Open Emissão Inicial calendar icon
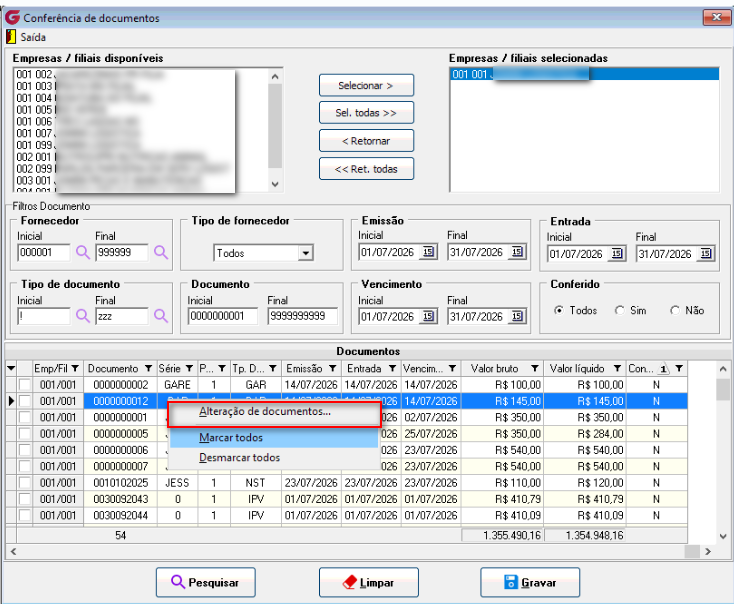The height and width of the screenshot is (604, 734). (x=428, y=252)
